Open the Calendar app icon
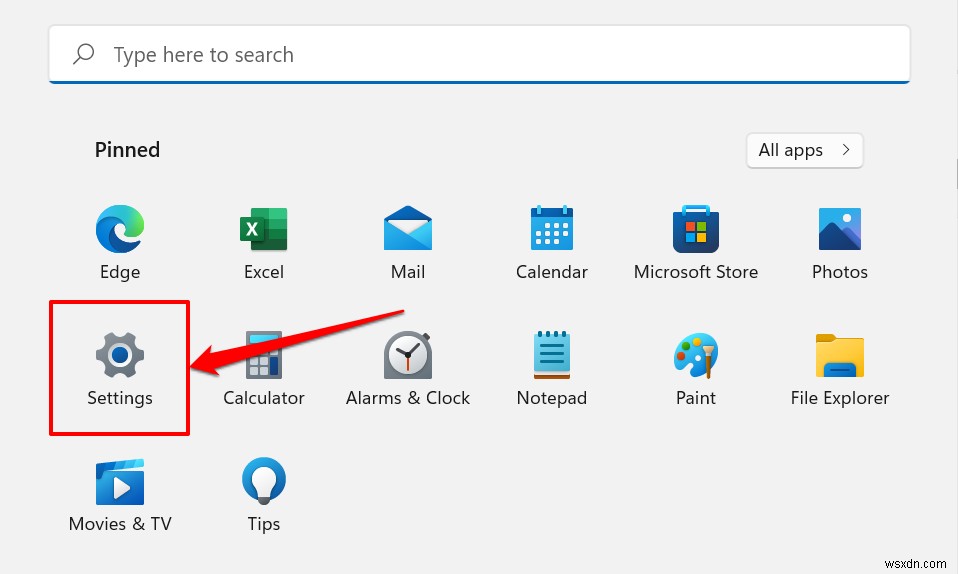958x574 pixels. coord(552,228)
